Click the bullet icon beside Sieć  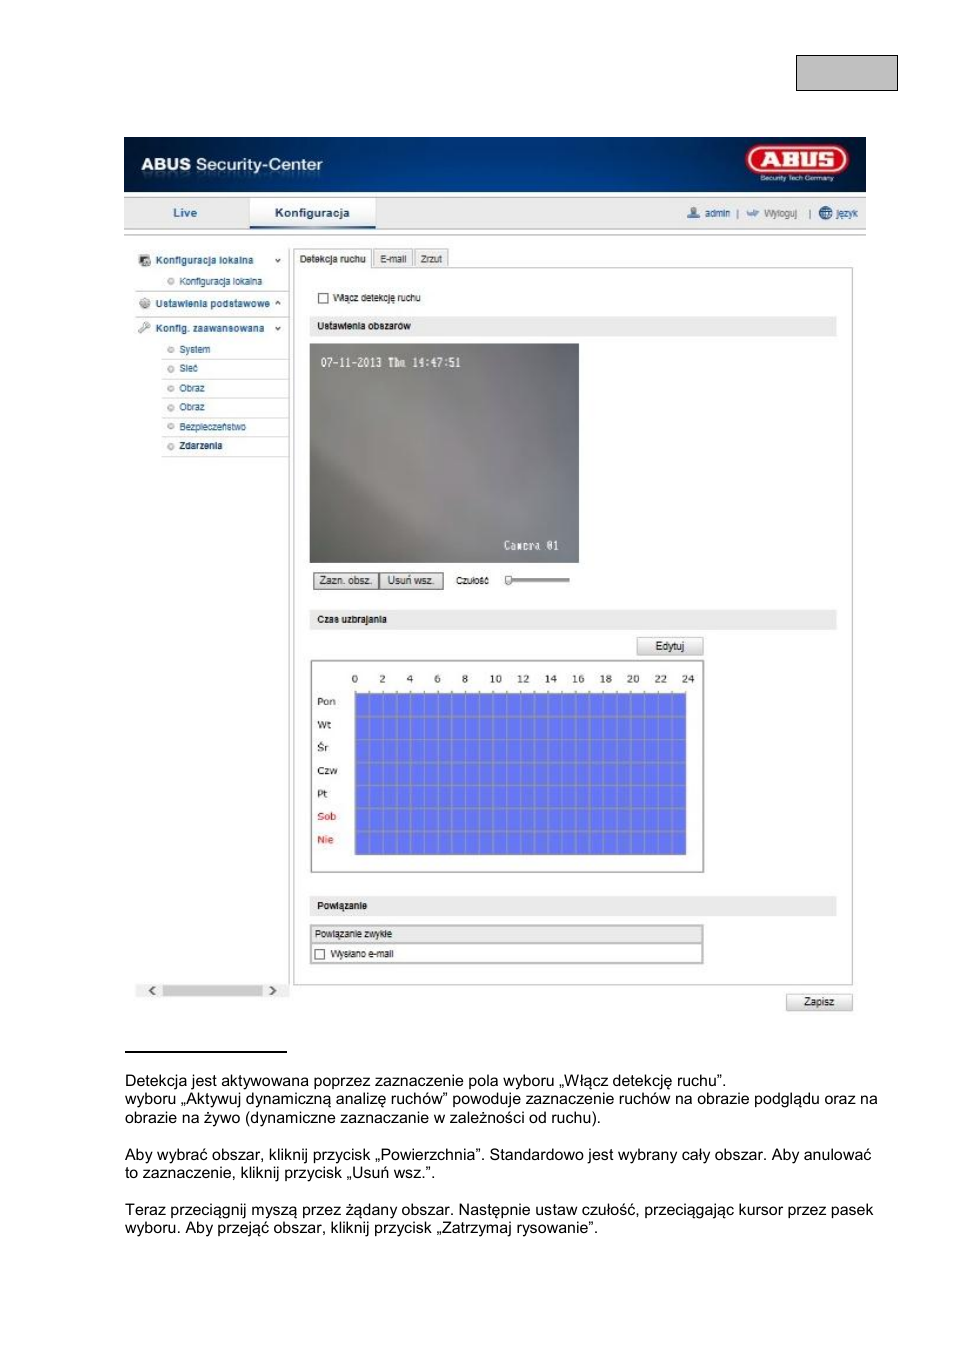171,369
